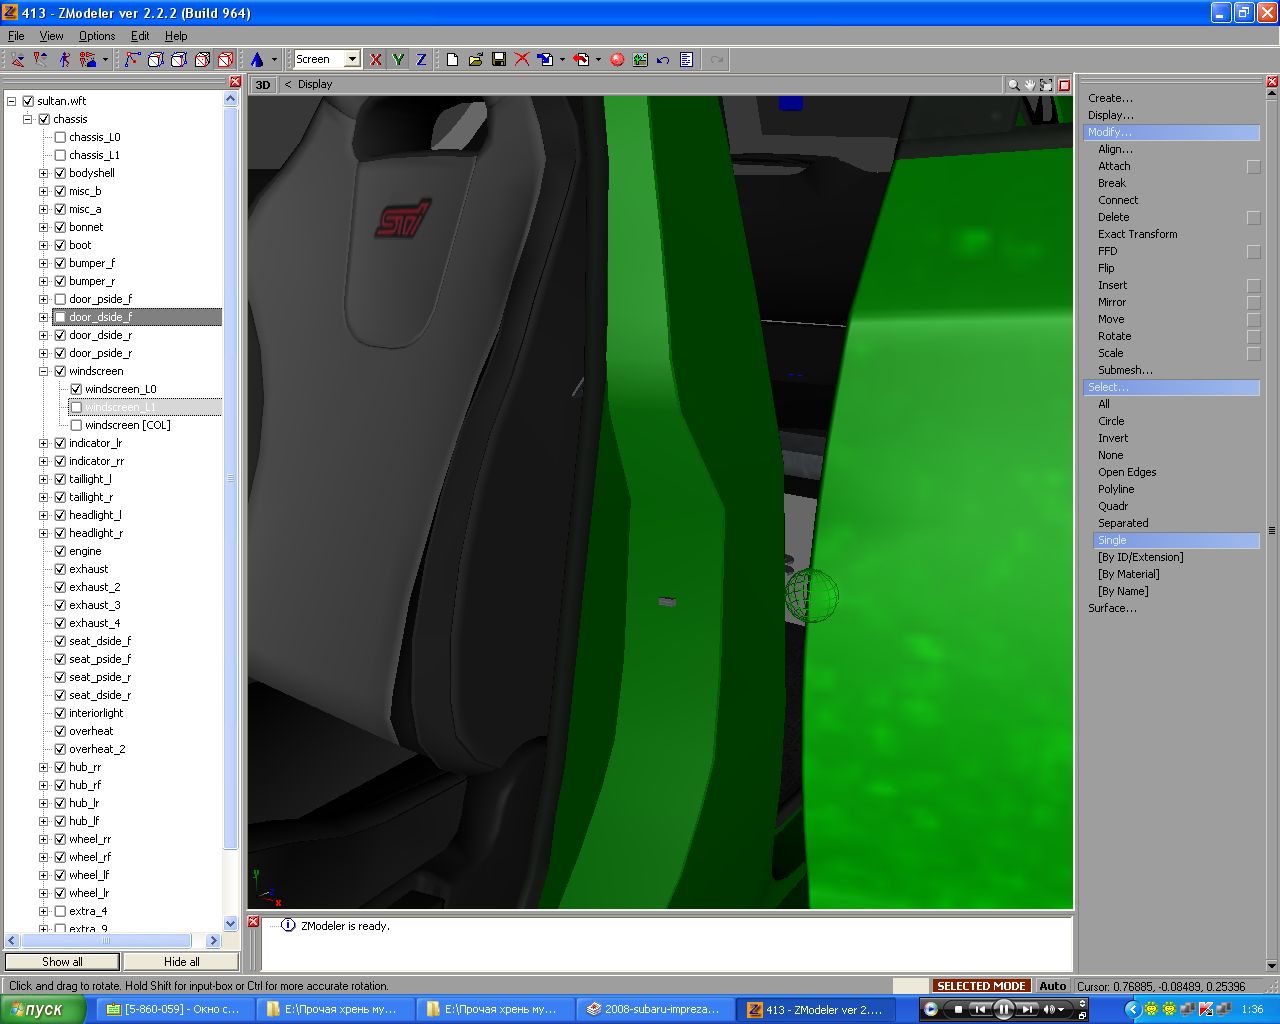Open a file using the folder icon

475,60
